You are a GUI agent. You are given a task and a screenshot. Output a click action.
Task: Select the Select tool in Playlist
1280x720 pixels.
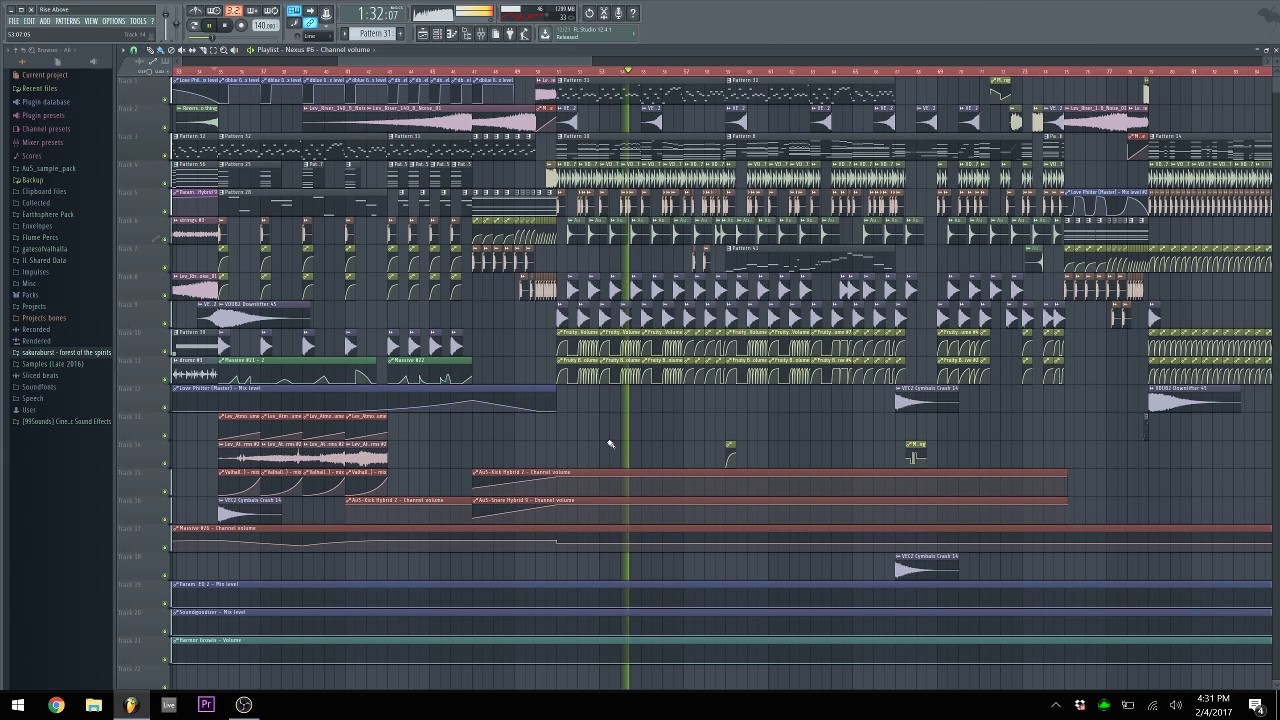point(213,50)
